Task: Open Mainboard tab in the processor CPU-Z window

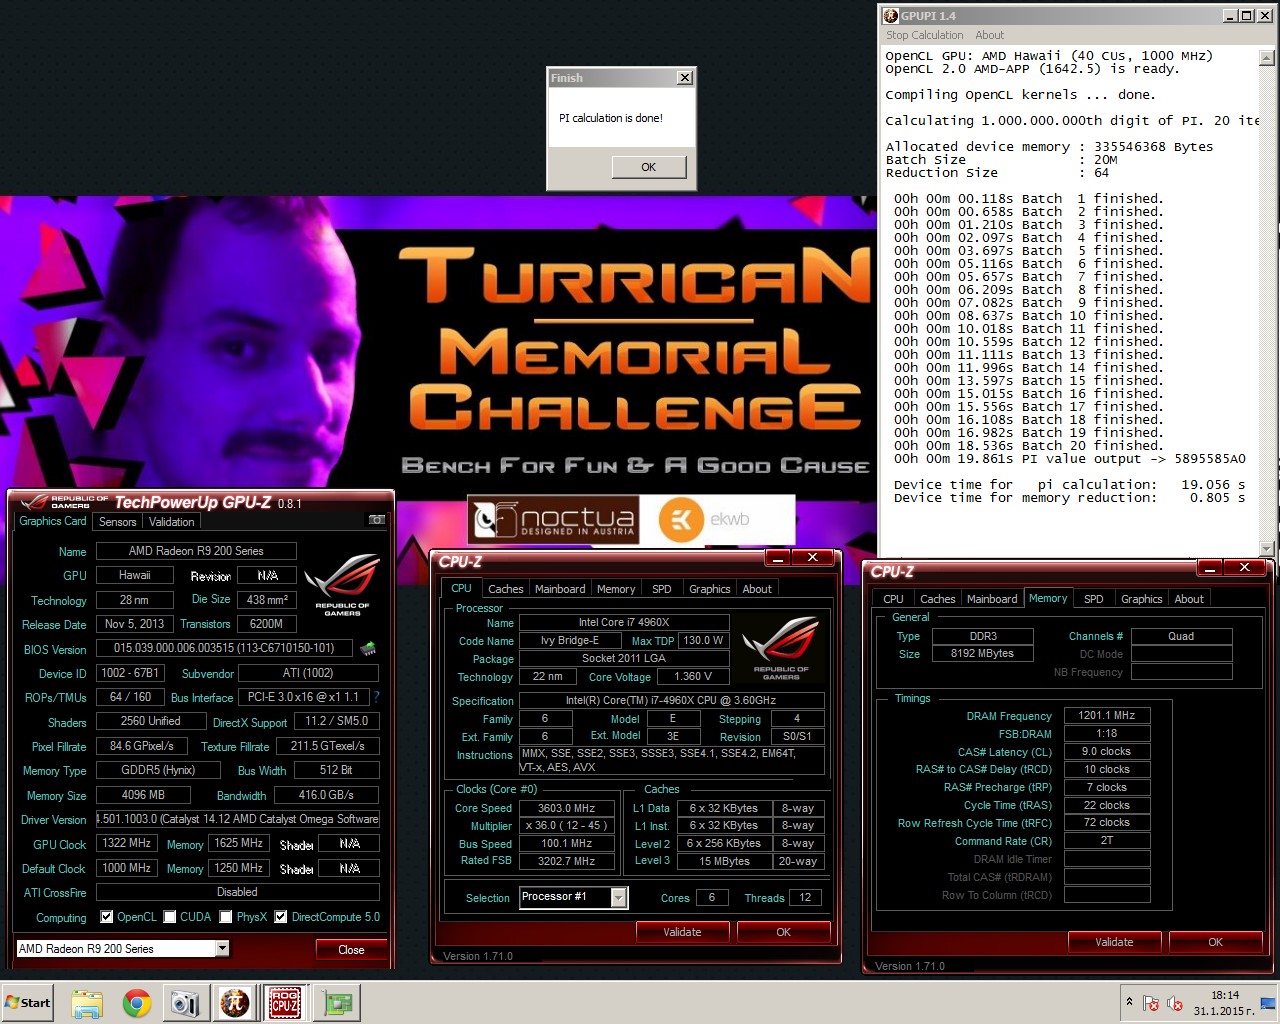Action: point(560,589)
